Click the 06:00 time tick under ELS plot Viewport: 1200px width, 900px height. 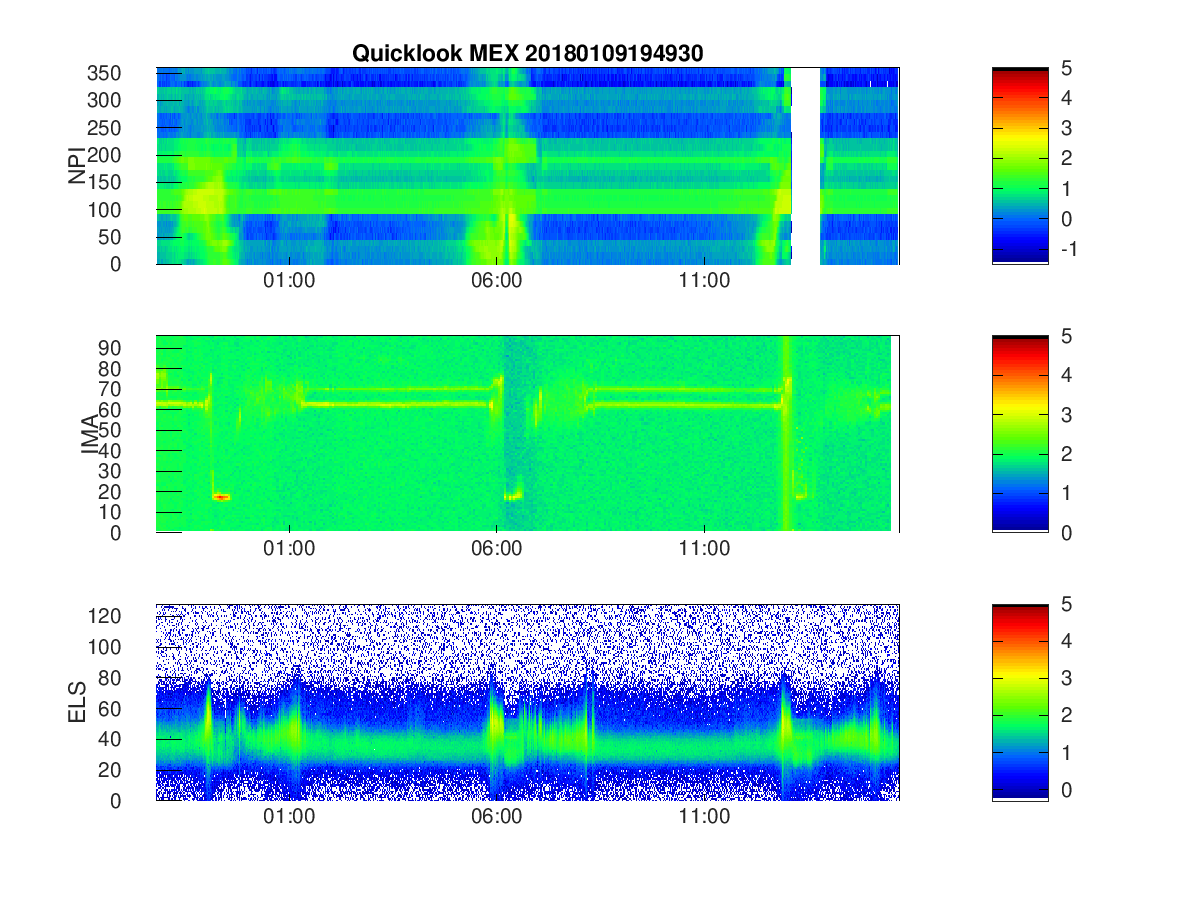[x=497, y=817]
